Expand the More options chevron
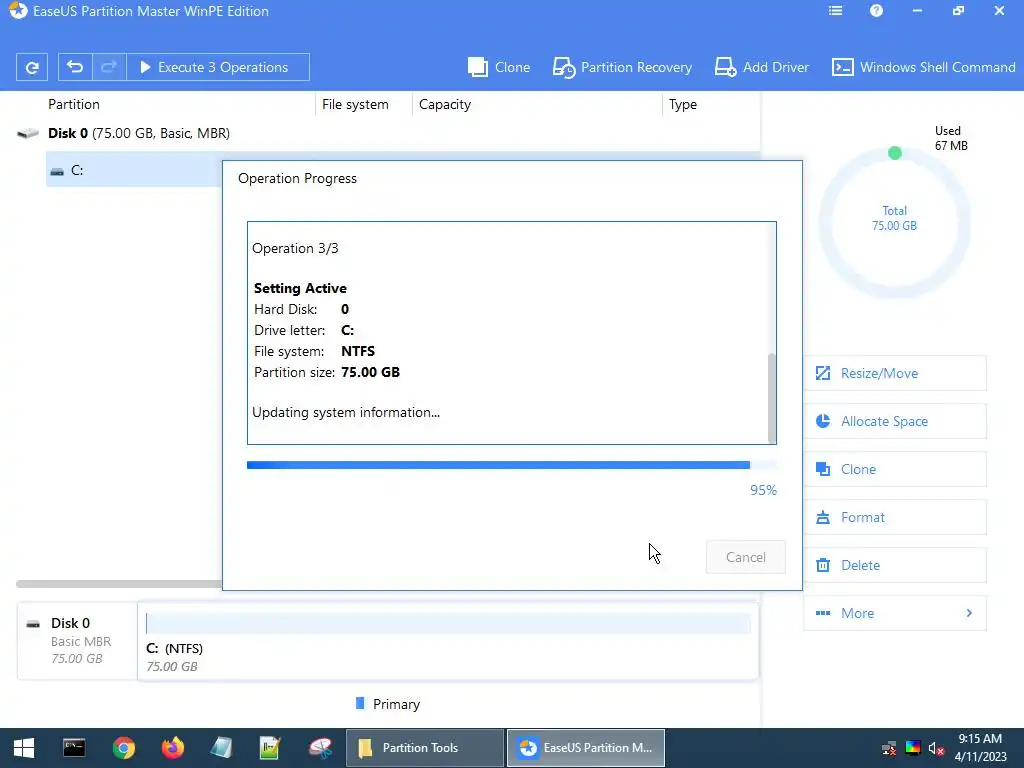The height and width of the screenshot is (768, 1024). click(969, 613)
